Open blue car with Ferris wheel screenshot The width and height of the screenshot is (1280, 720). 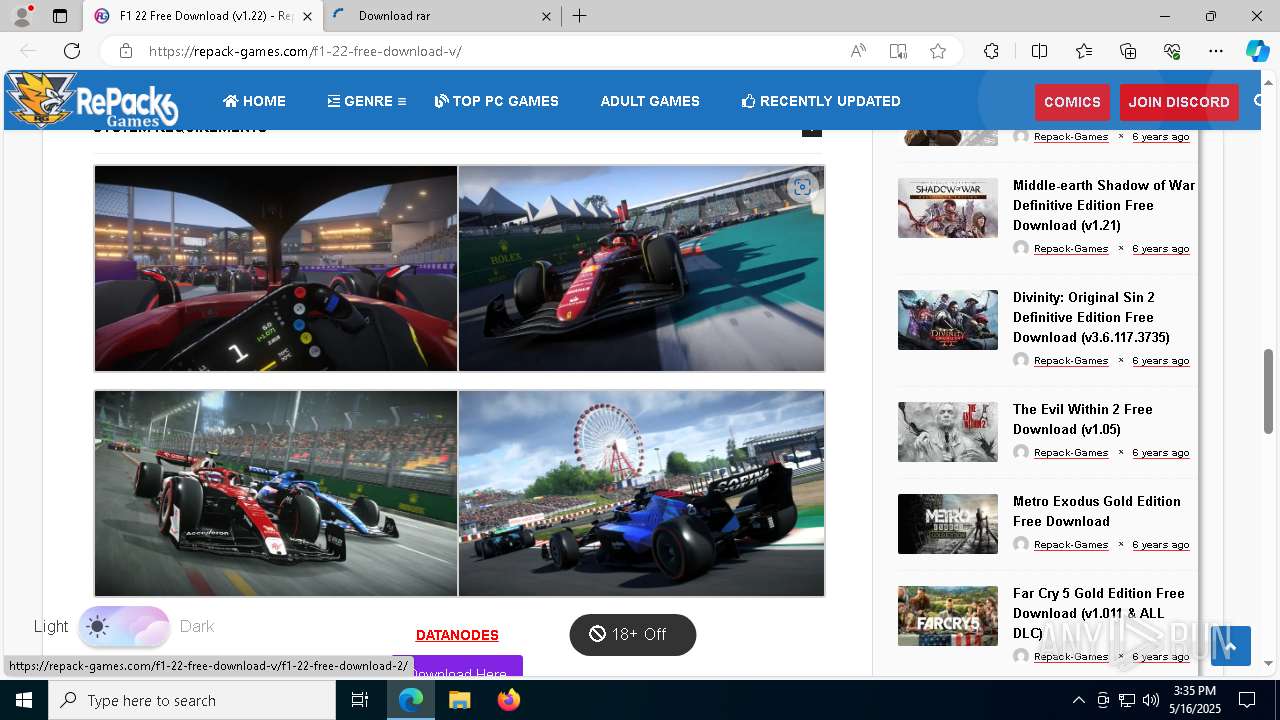pos(641,493)
